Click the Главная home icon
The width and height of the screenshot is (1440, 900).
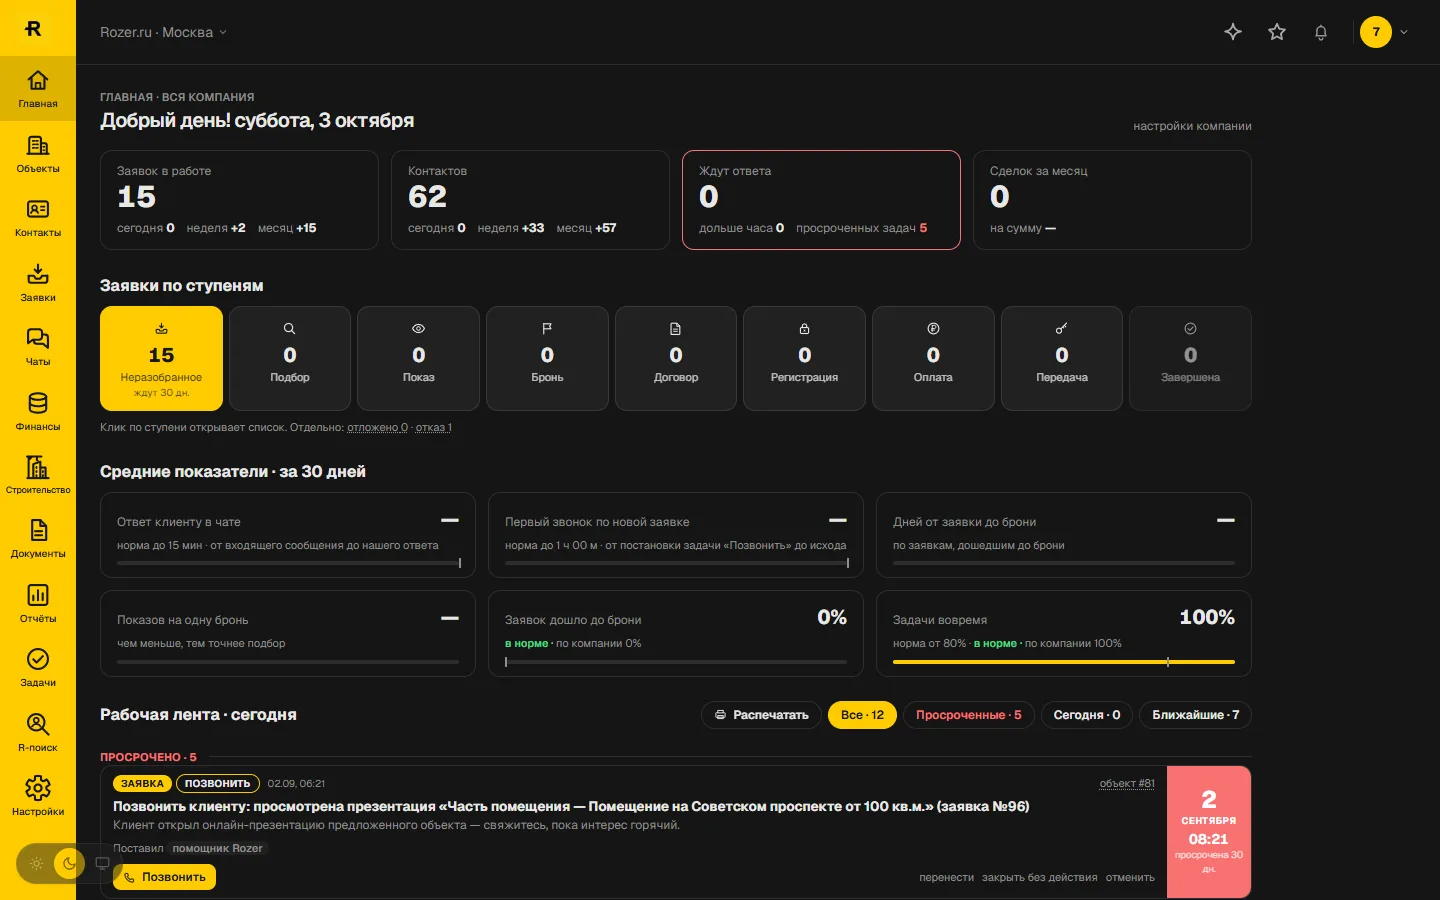pos(38,88)
